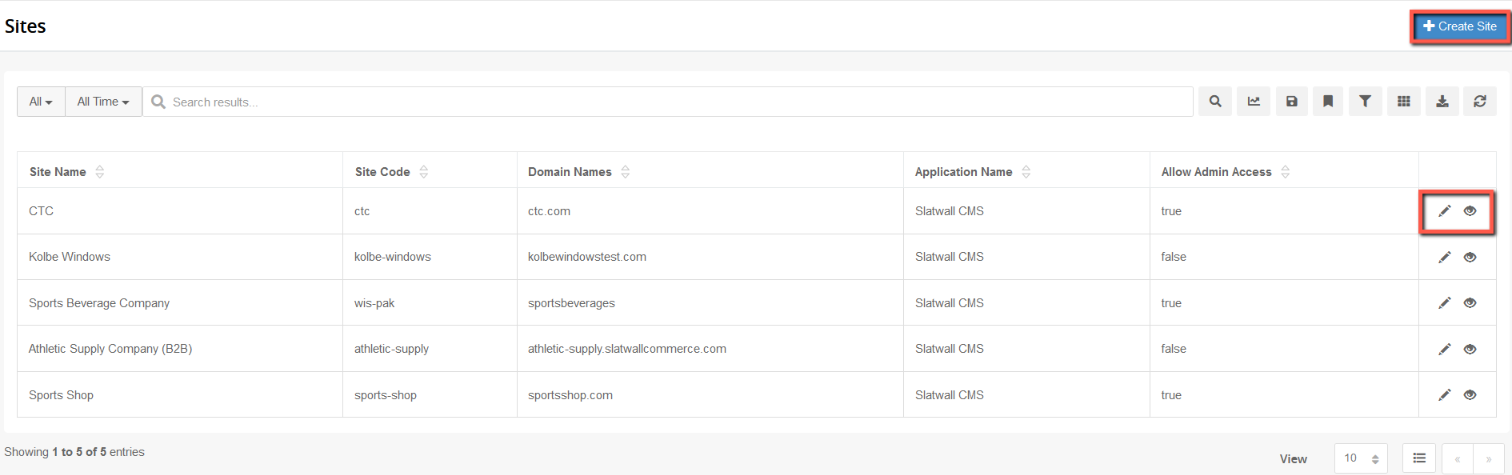Click the export download icon
Image resolution: width=1512 pixels, height=475 pixels.
point(1441,102)
